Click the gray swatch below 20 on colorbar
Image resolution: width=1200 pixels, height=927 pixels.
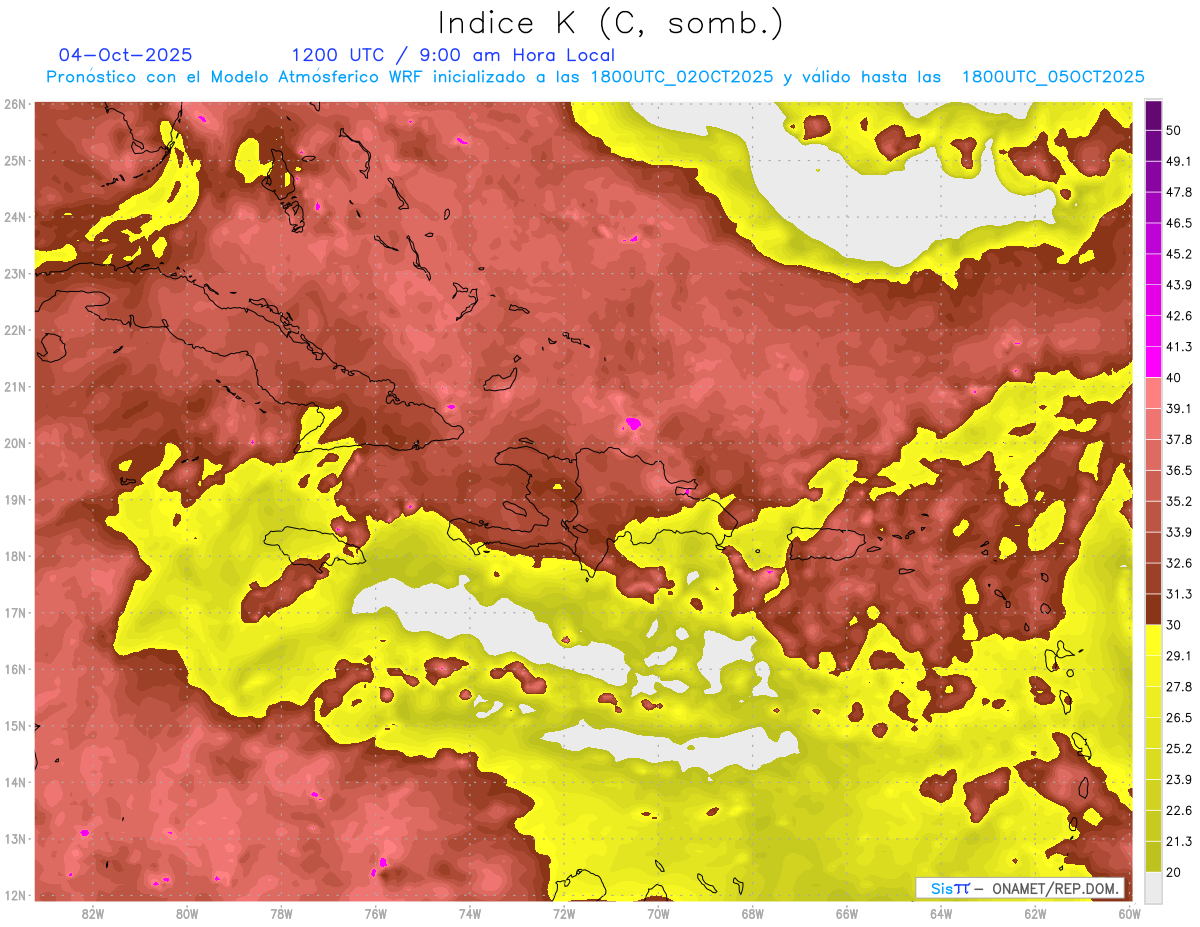[x=1153, y=888]
